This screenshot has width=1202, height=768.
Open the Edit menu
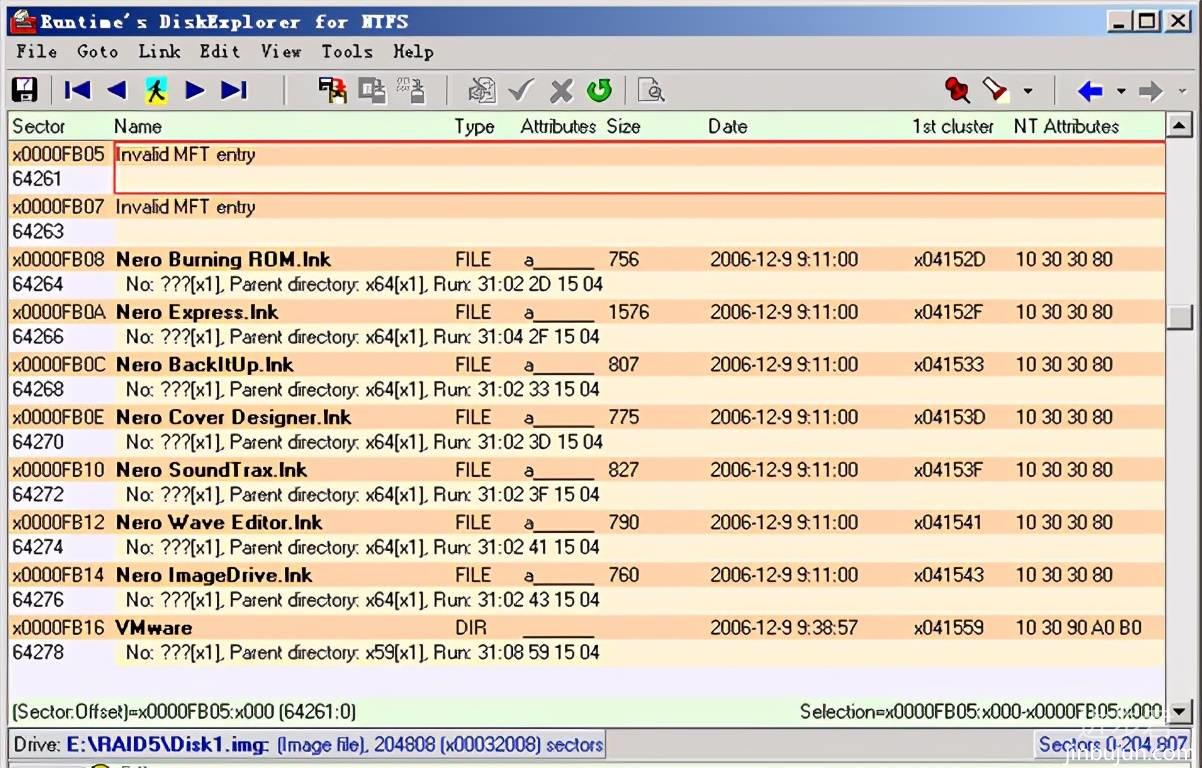(x=219, y=51)
